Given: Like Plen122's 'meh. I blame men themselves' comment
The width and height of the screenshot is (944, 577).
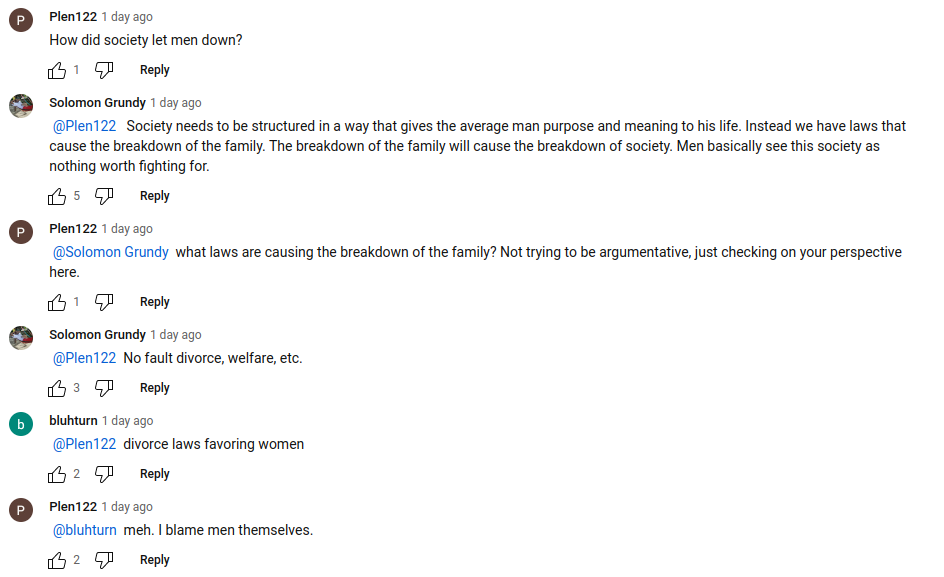Looking at the screenshot, I should pyautogui.click(x=57, y=560).
